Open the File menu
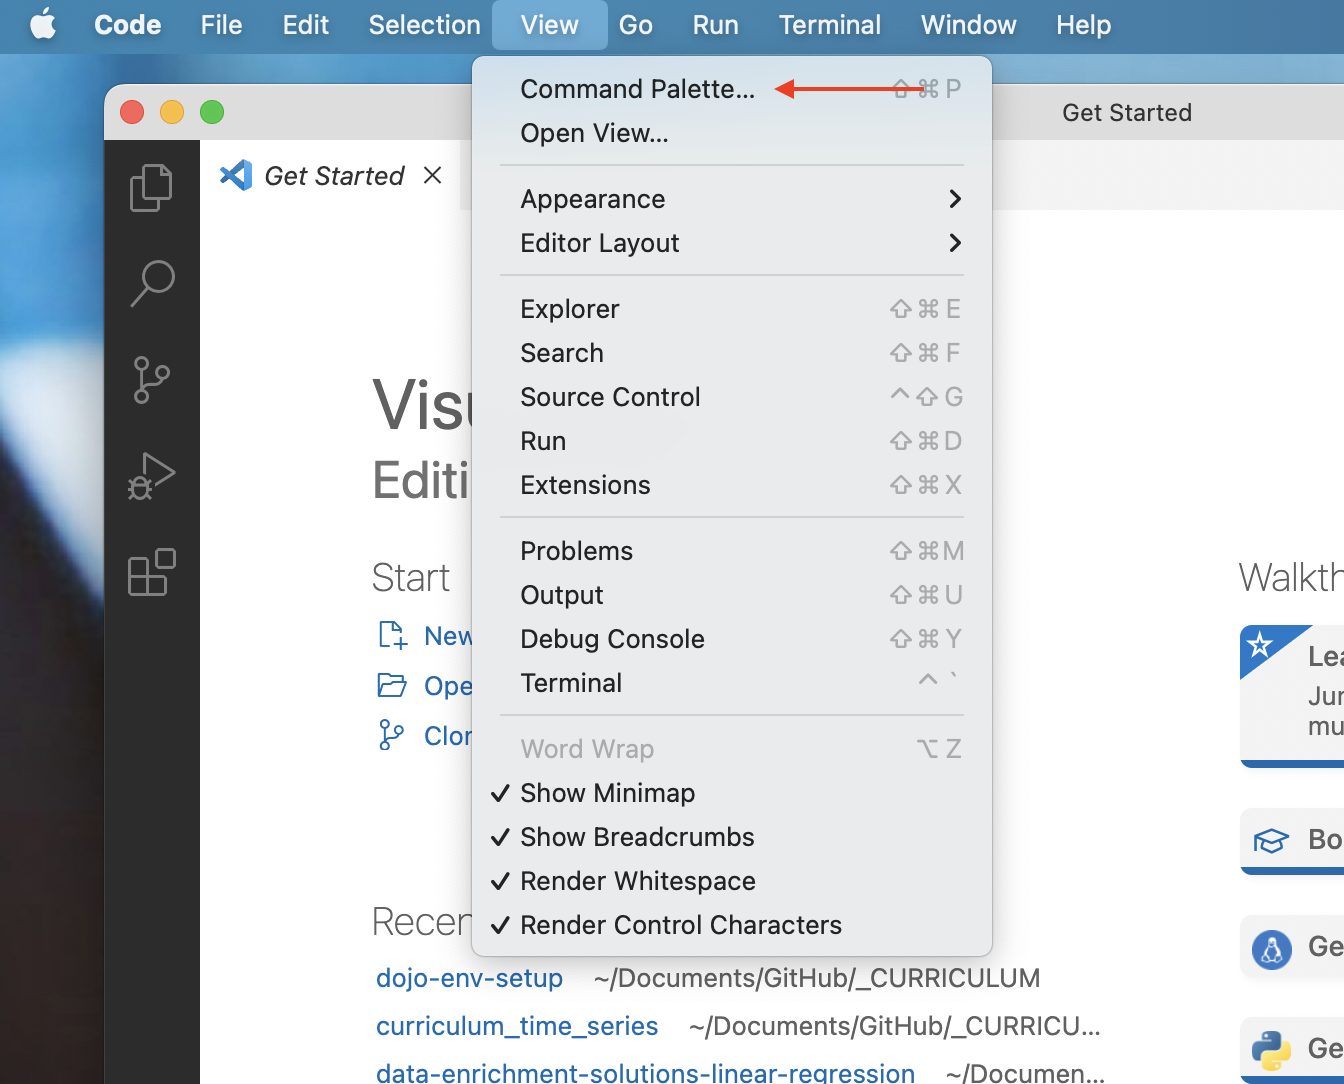The image size is (1344, 1084). click(221, 24)
